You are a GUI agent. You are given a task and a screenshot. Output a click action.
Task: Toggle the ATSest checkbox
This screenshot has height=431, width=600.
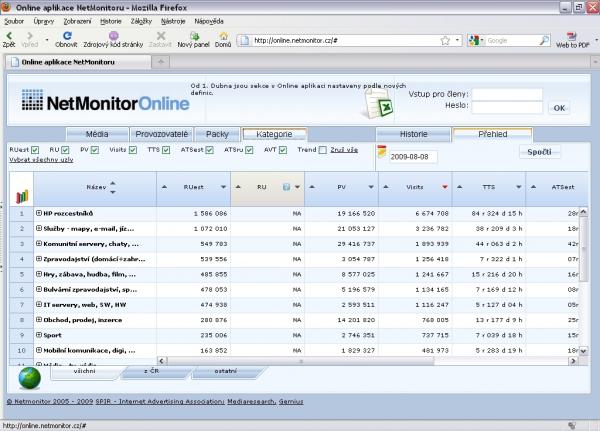[x=209, y=150]
